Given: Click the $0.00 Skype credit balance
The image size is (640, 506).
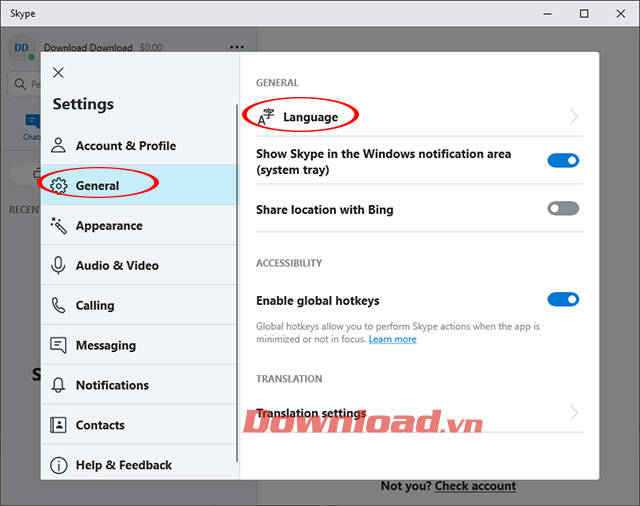Looking at the screenshot, I should point(151,48).
